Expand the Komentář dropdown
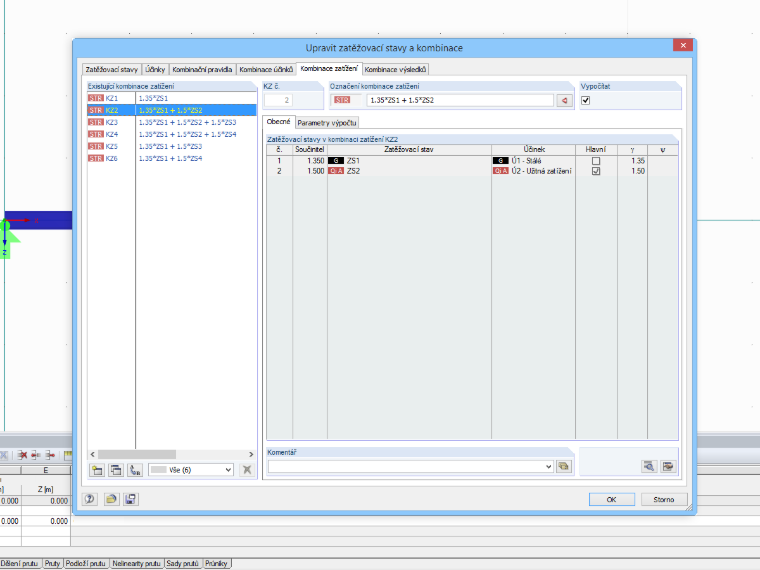760x570 pixels. [548, 466]
